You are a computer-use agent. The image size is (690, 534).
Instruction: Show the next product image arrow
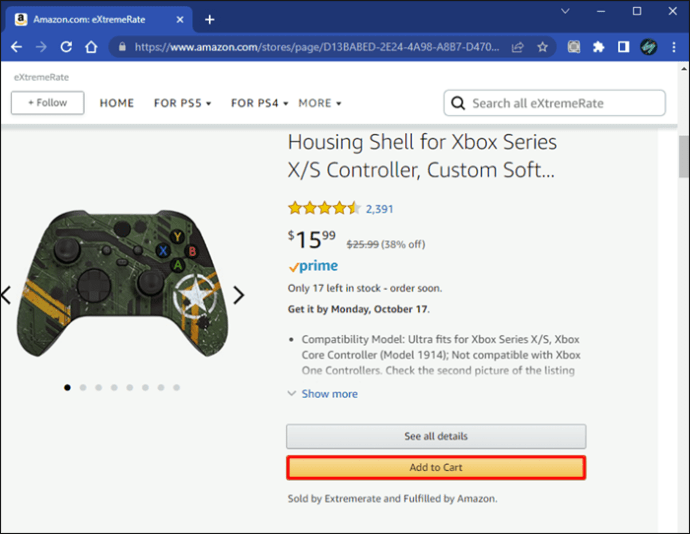click(239, 295)
